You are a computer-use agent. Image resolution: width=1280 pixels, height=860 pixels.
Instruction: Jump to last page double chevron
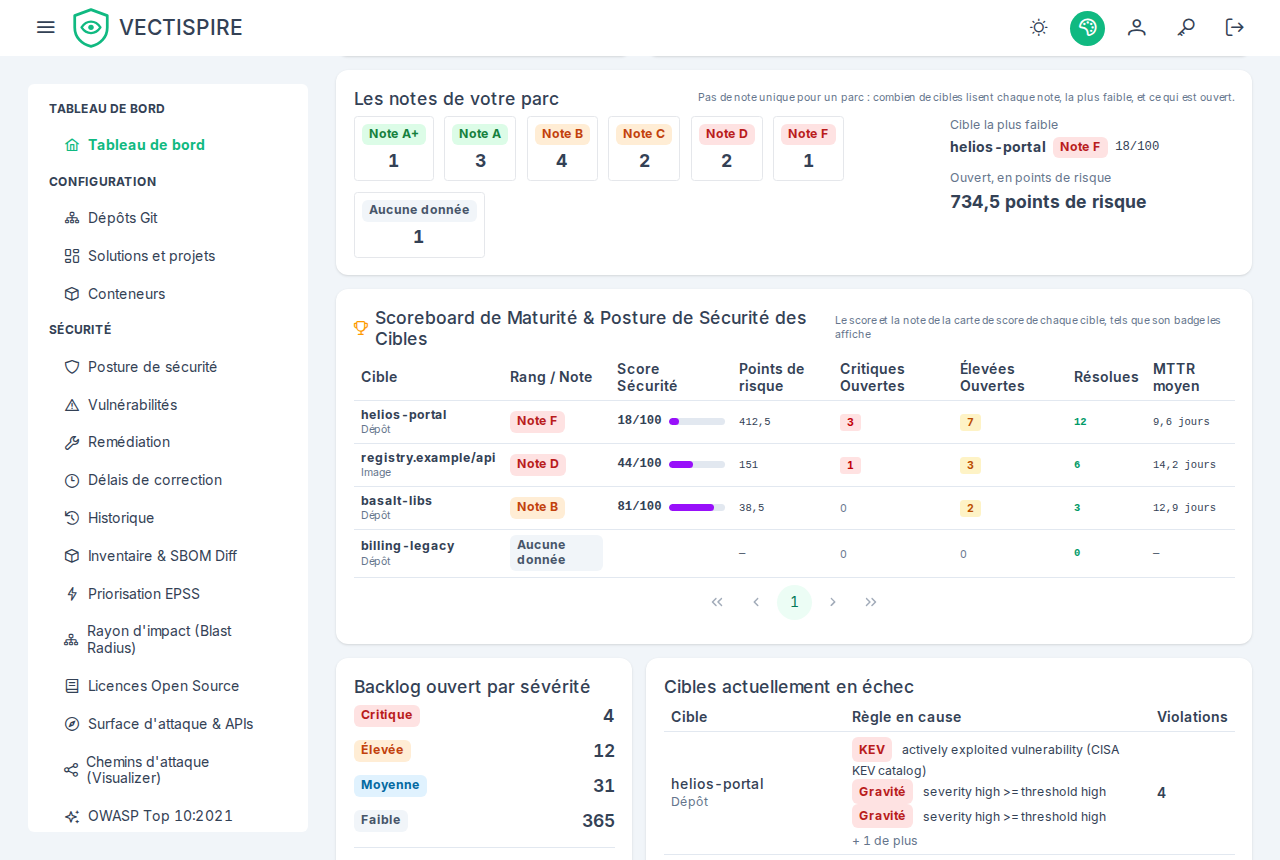(871, 602)
